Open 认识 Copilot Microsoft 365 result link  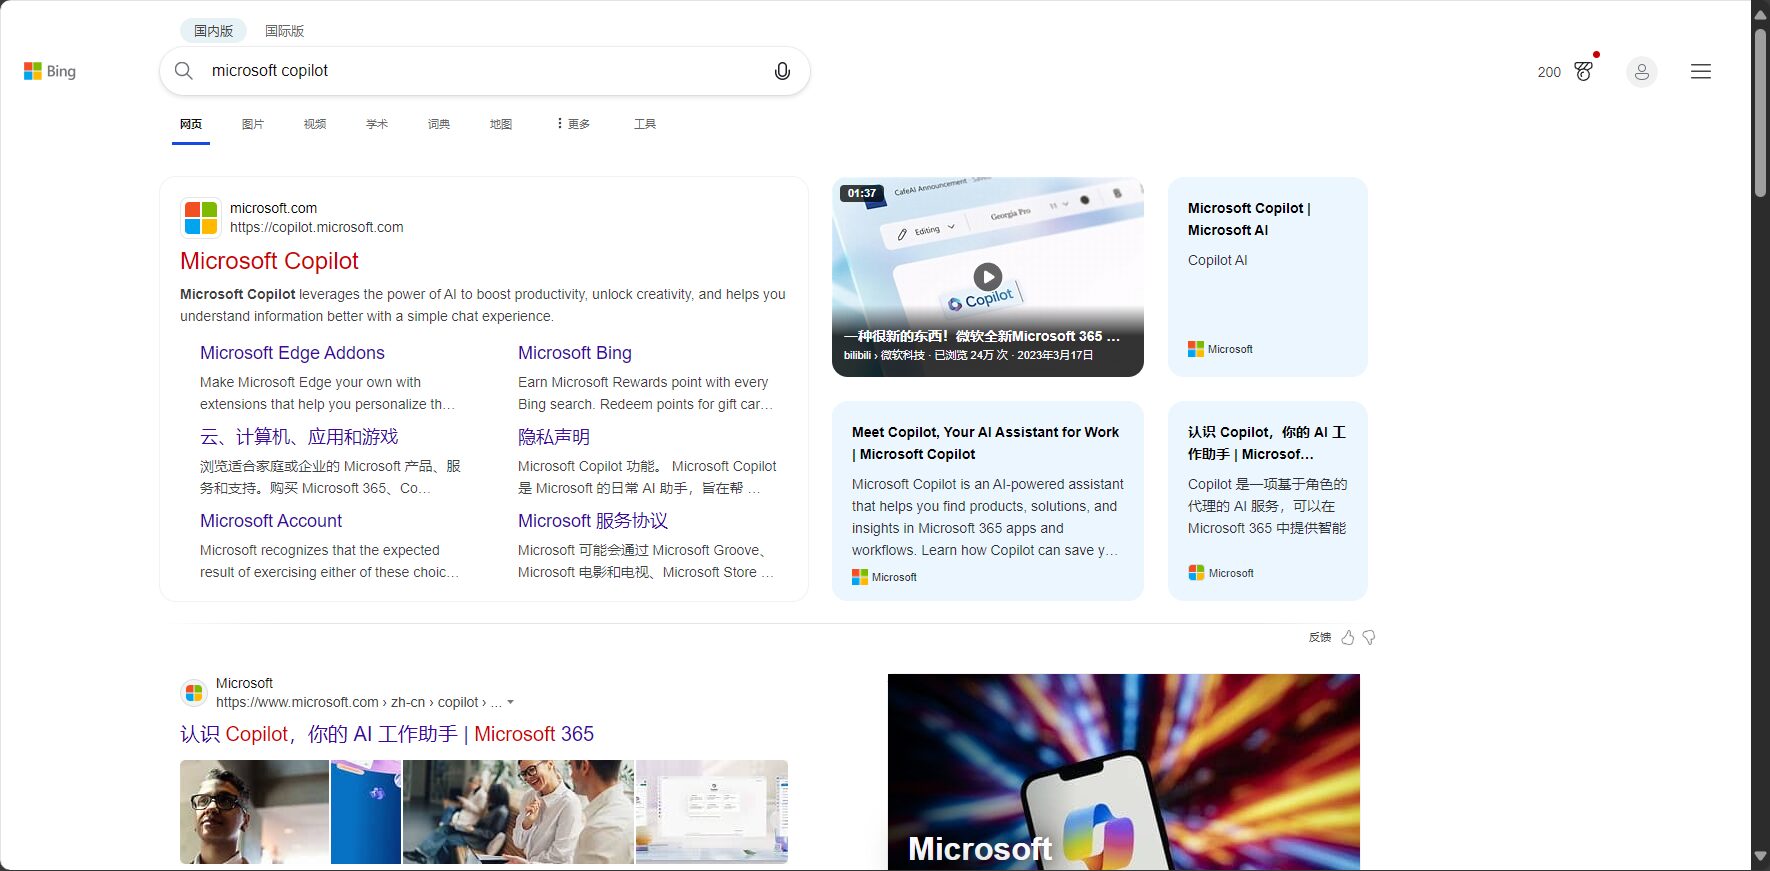click(x=387, y=734)
